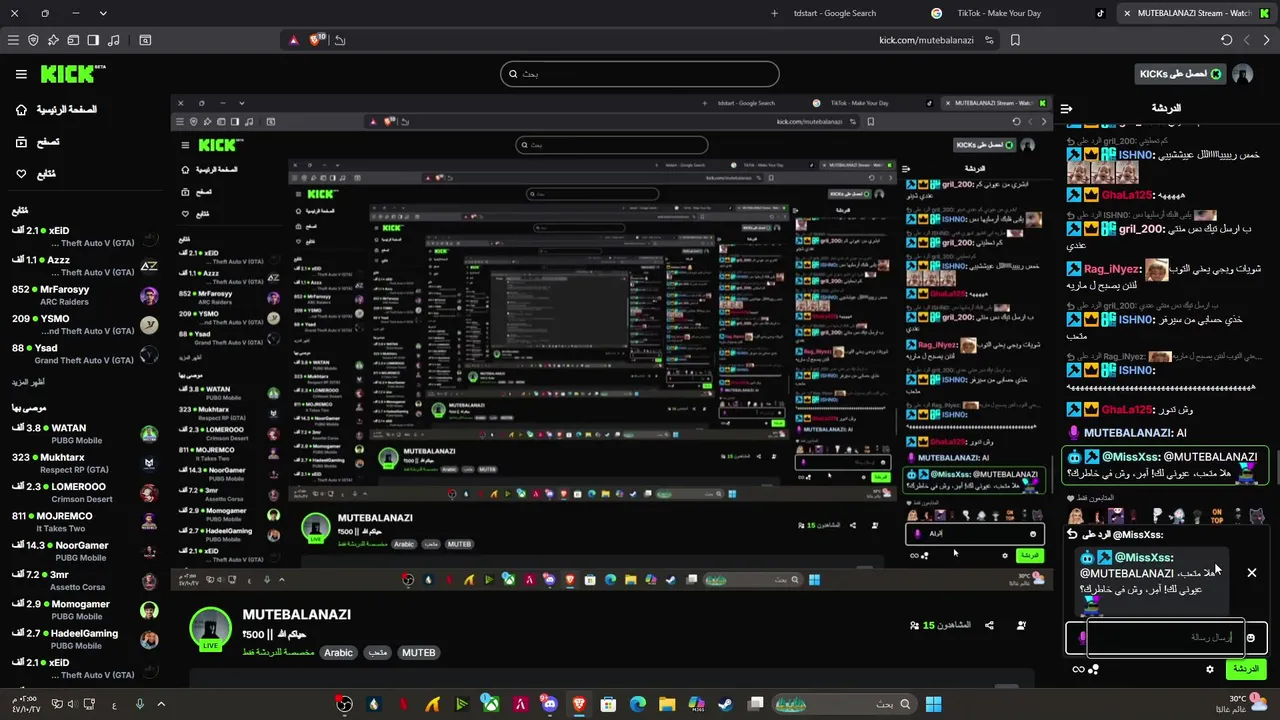Open chat settings gear icon
The height and width of the screenshot is (720, 1280).
pyautogui.click(x=1210, y=670)
